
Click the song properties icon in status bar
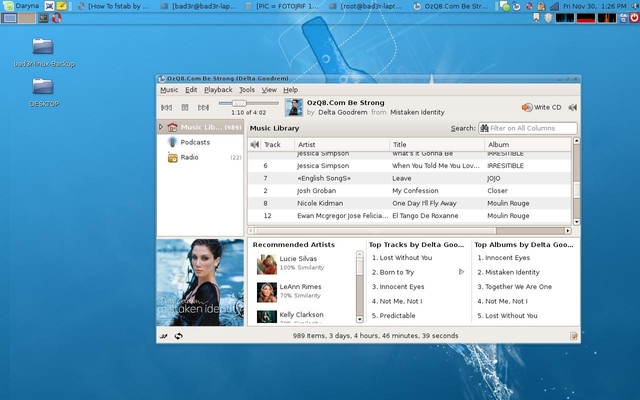point(574,336)
